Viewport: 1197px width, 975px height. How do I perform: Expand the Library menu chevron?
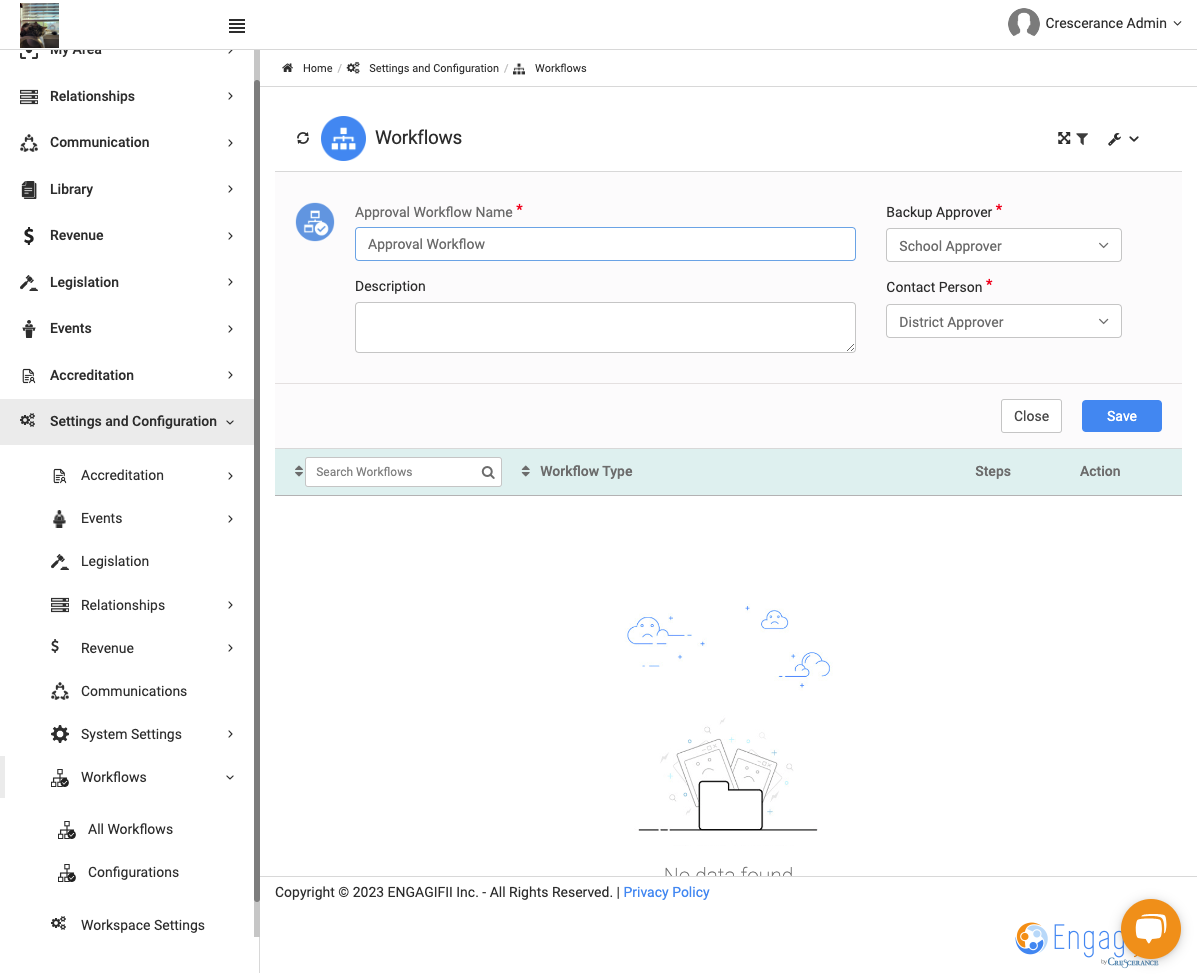230,189
